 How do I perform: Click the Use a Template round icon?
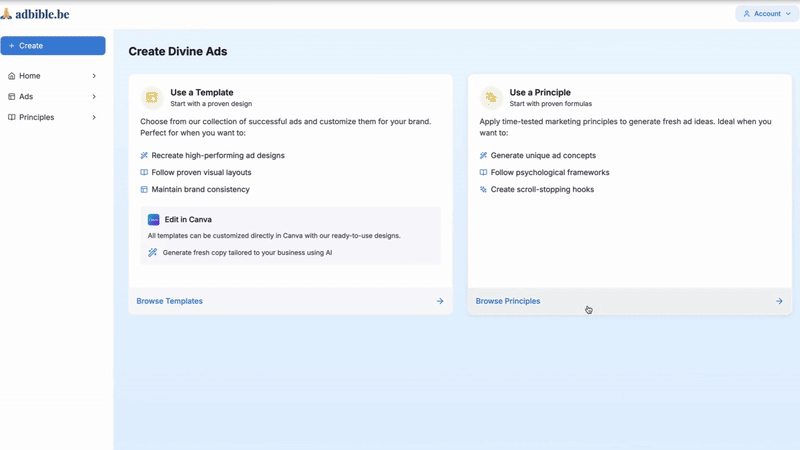[152, 97]
